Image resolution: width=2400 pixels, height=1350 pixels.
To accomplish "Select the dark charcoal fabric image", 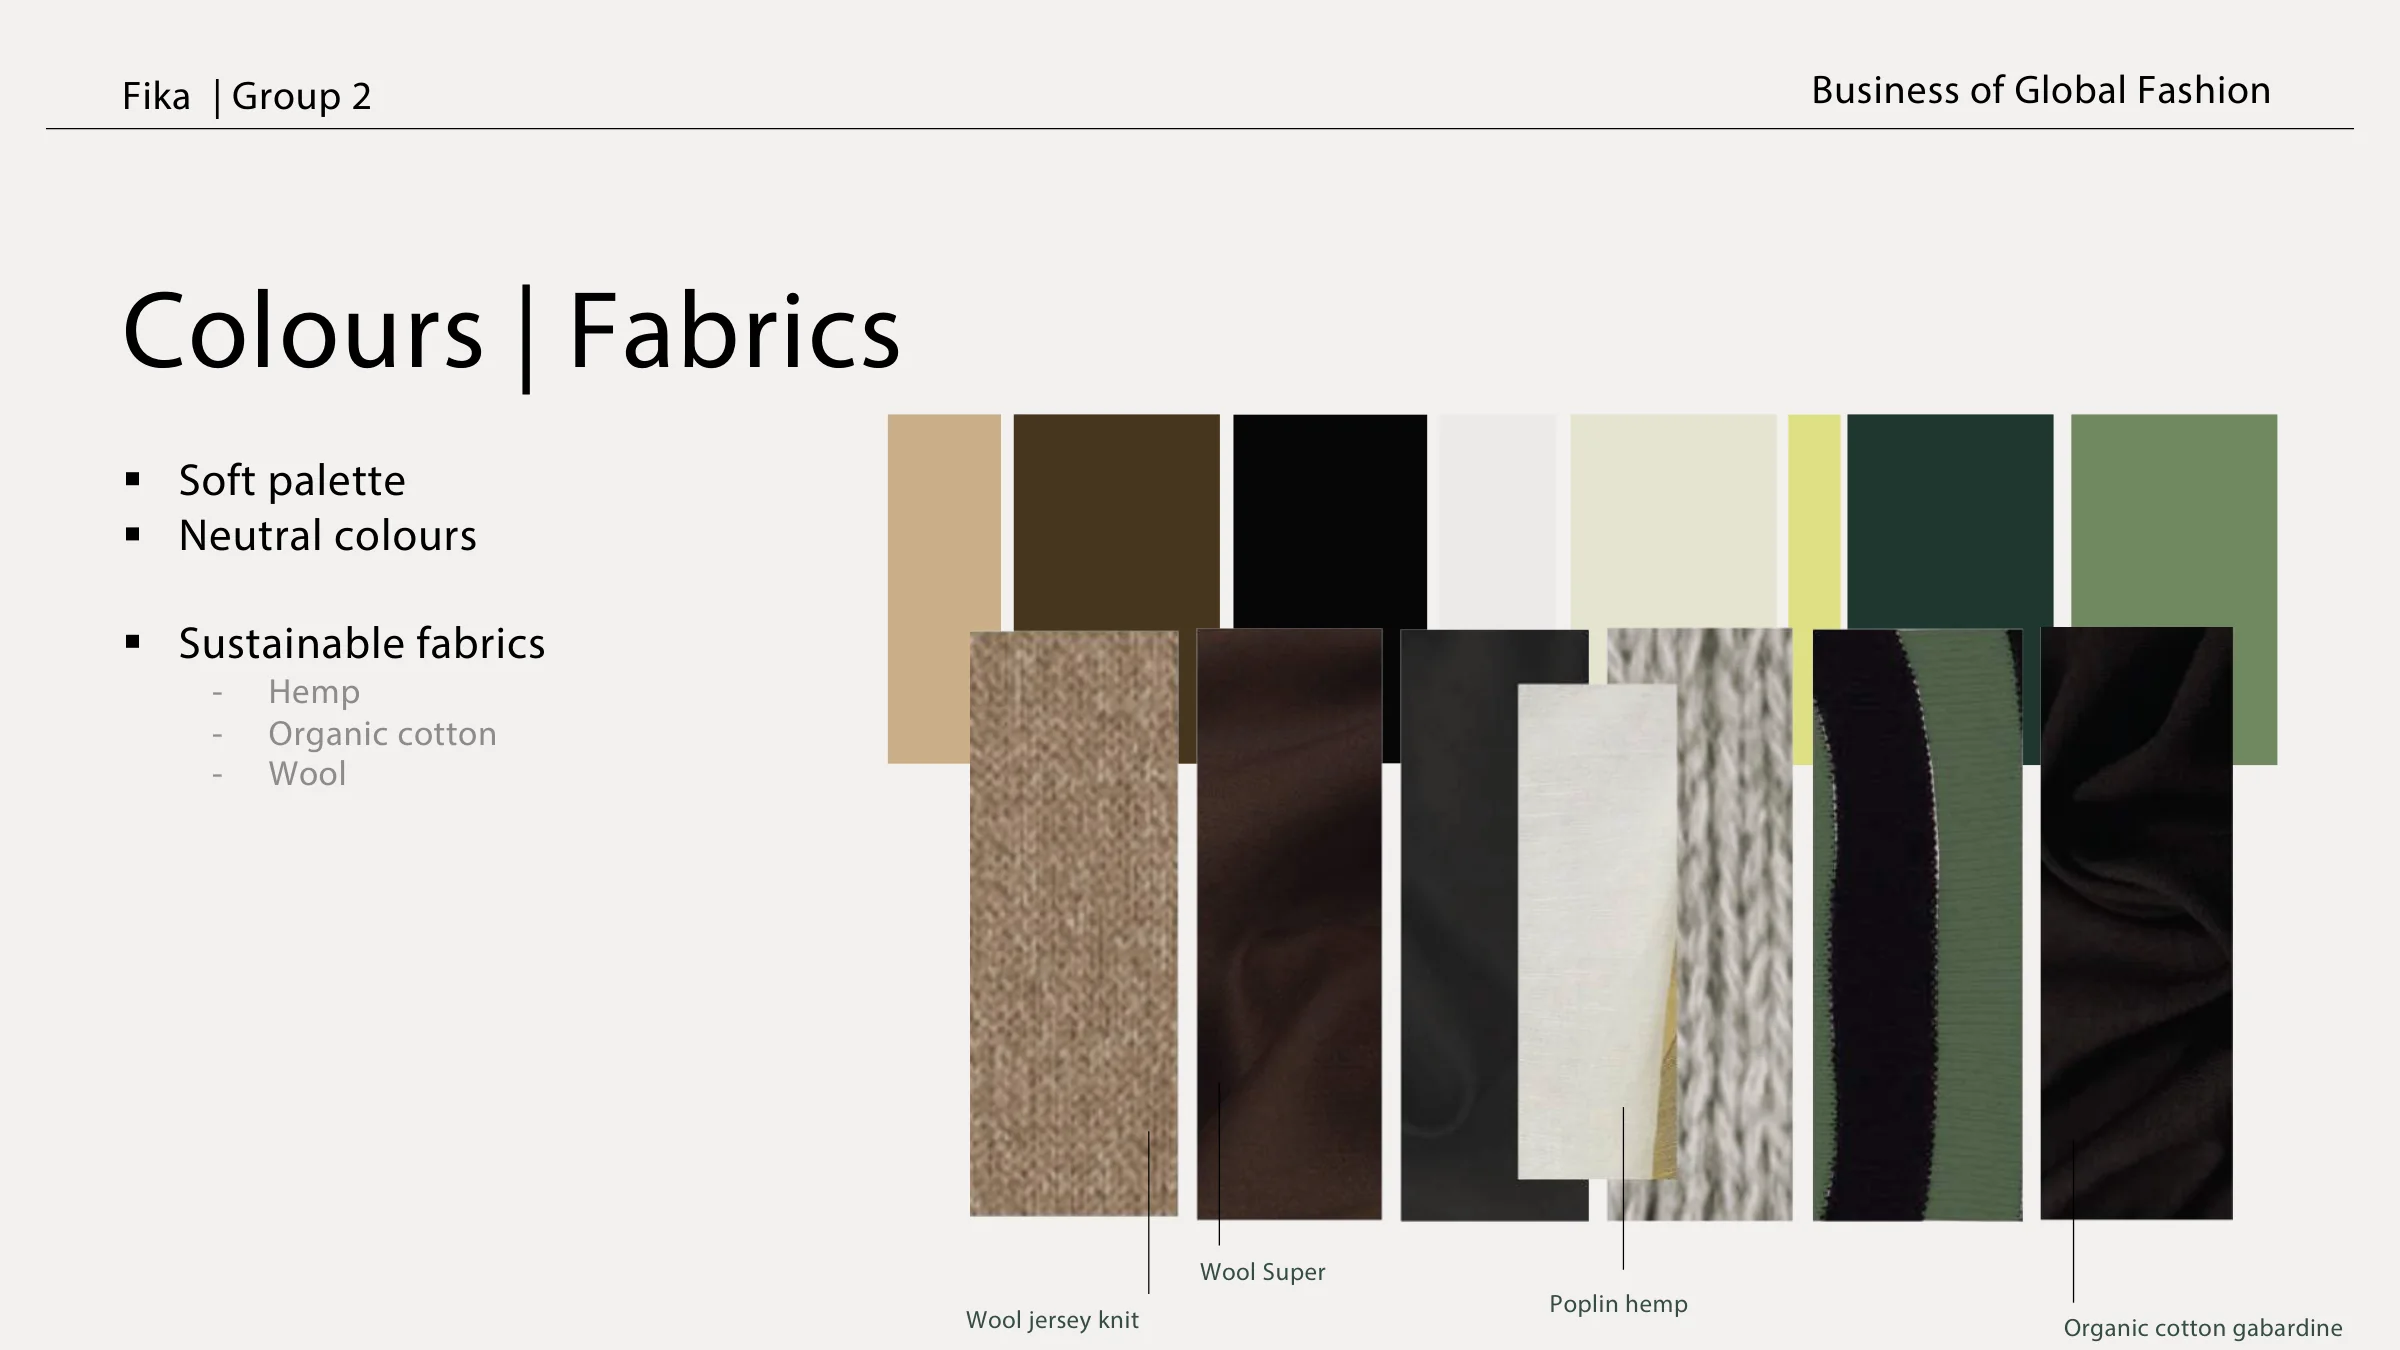I will pos(1458,924).
